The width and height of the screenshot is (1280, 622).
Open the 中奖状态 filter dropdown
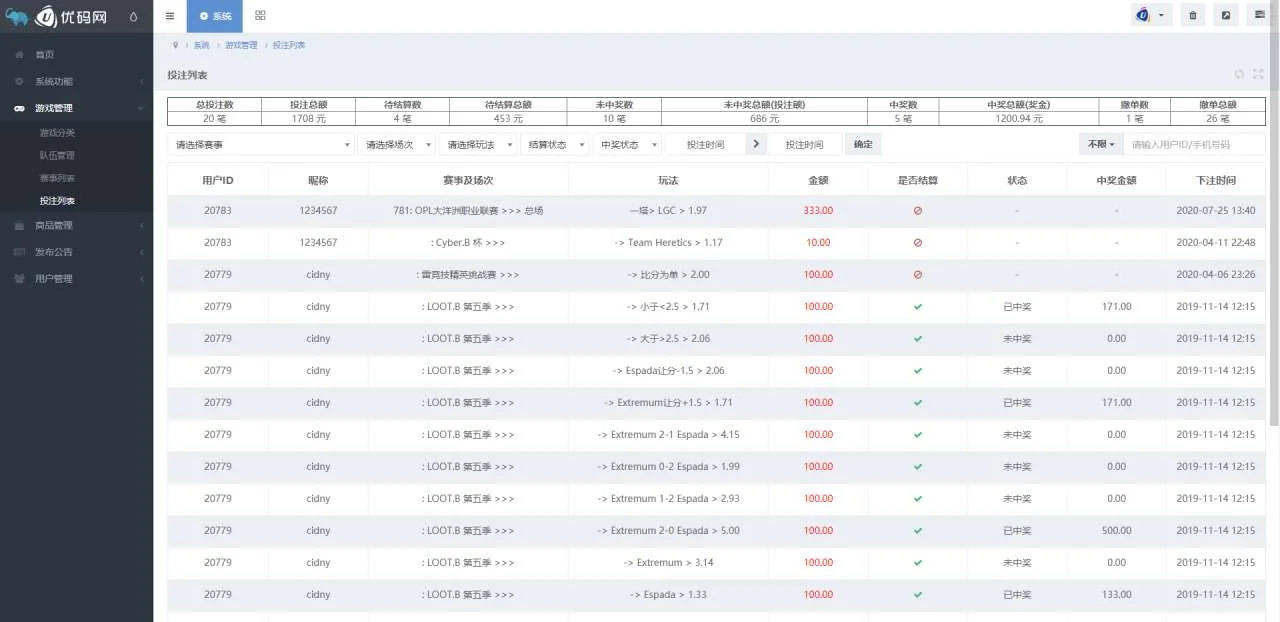click(x=627, y=144)
